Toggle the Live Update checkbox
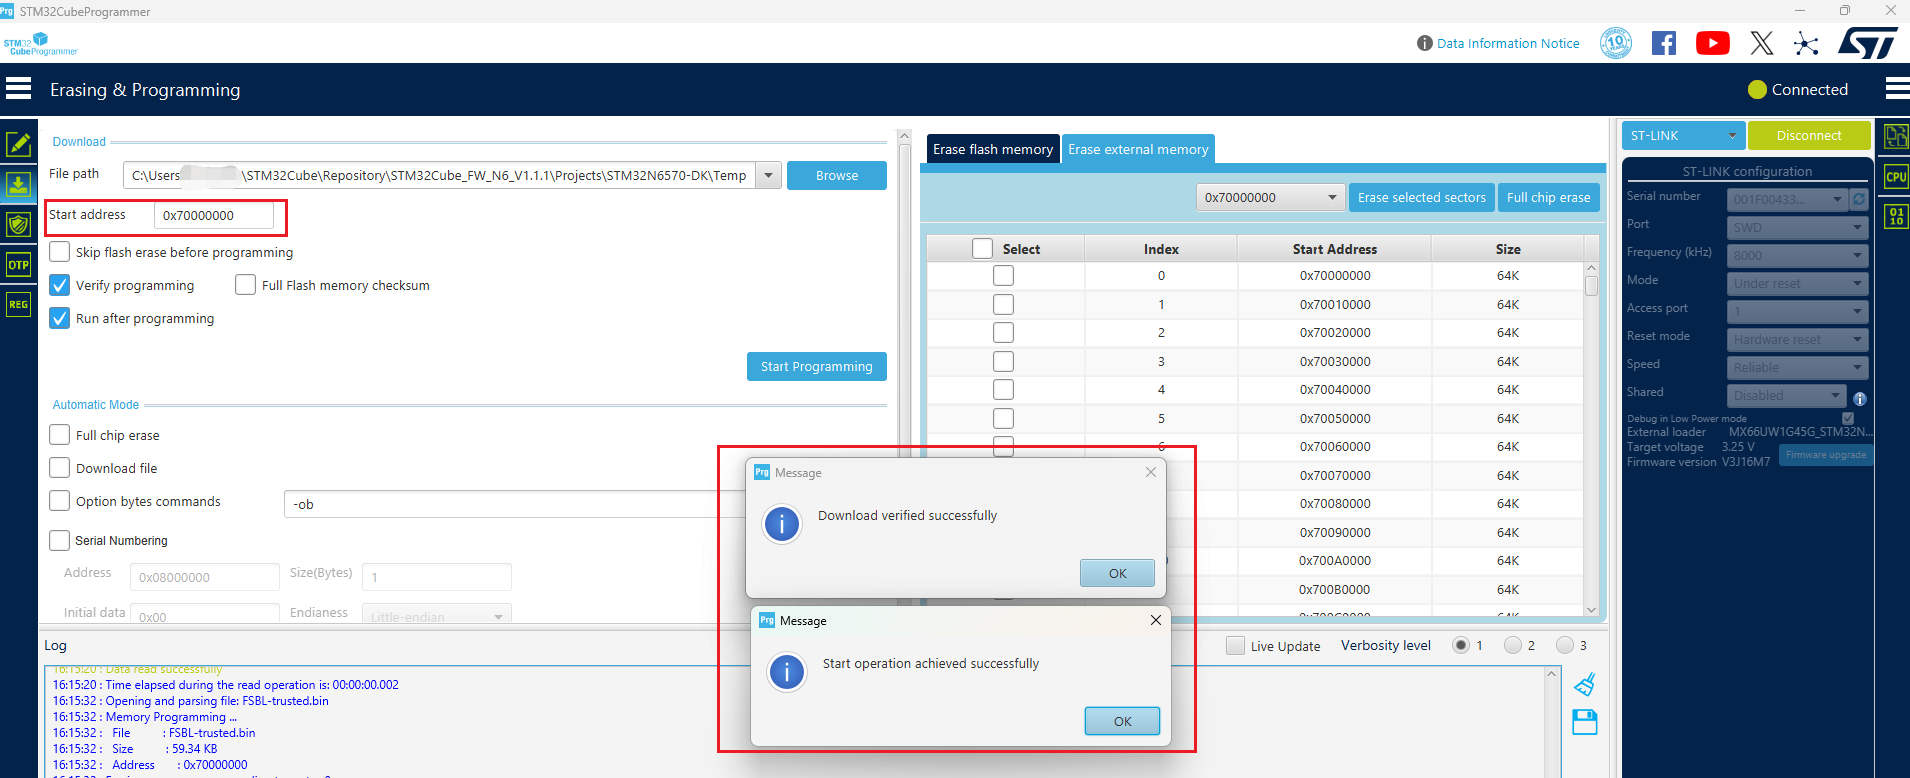This screenshot has width=1910, height=778. tap(1236, 646)
